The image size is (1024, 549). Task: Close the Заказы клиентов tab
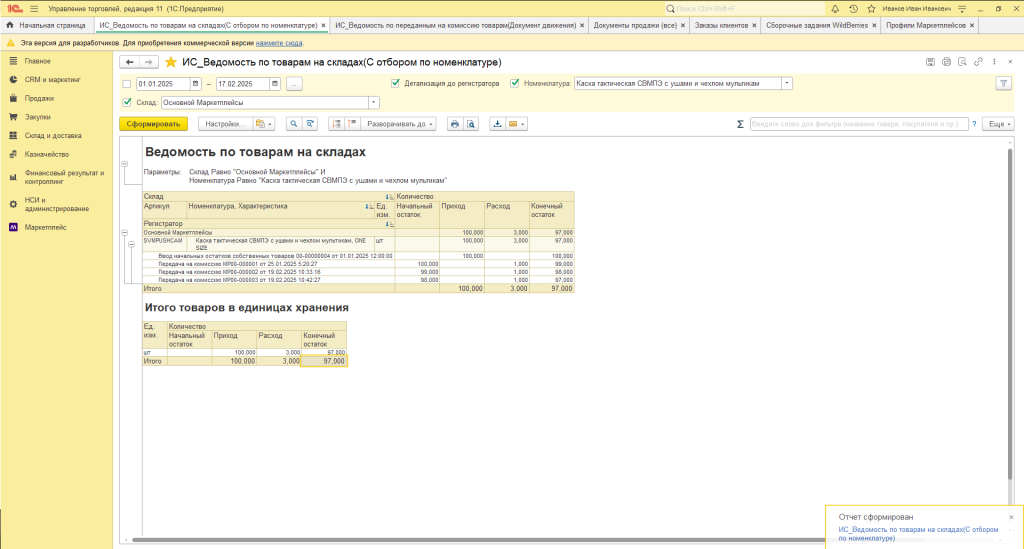click(x=754, y=25)
